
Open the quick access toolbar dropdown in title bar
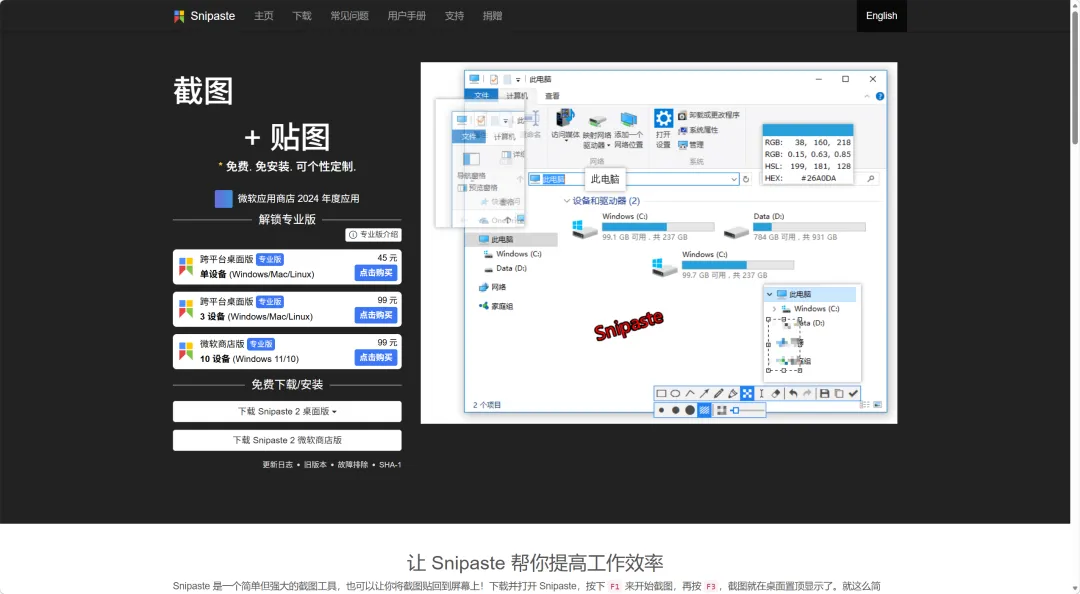pyautogui.click(x=518, y=80)
